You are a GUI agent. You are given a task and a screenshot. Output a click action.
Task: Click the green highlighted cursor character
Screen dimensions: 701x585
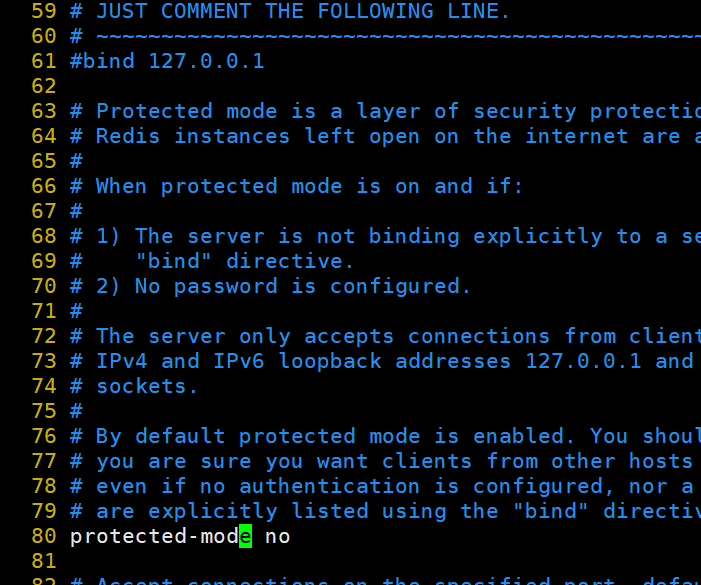click(245, 536)
